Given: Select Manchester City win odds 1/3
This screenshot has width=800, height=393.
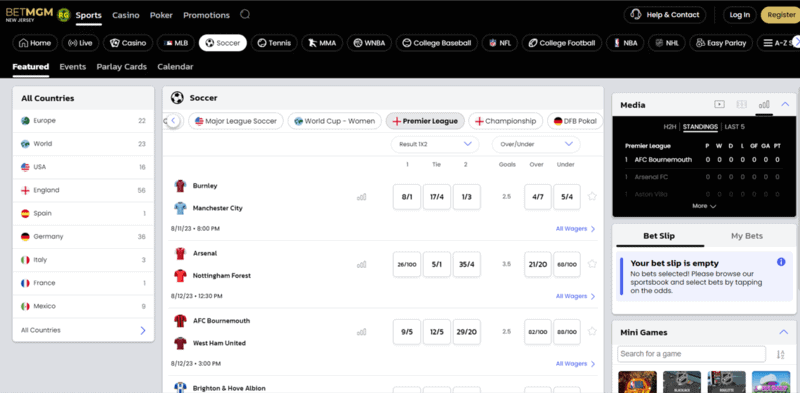Looking at the screenshot, I should tap(466, 196).
